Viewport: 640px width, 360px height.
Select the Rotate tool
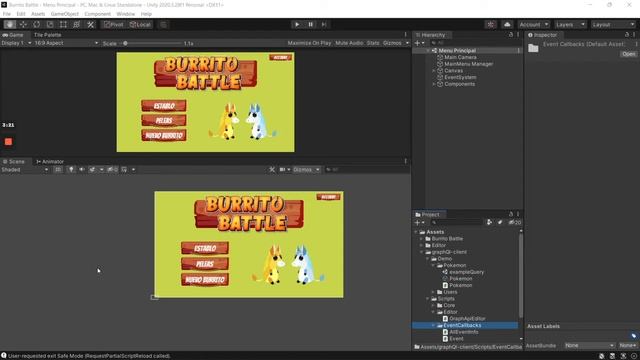tap(37, 24)
